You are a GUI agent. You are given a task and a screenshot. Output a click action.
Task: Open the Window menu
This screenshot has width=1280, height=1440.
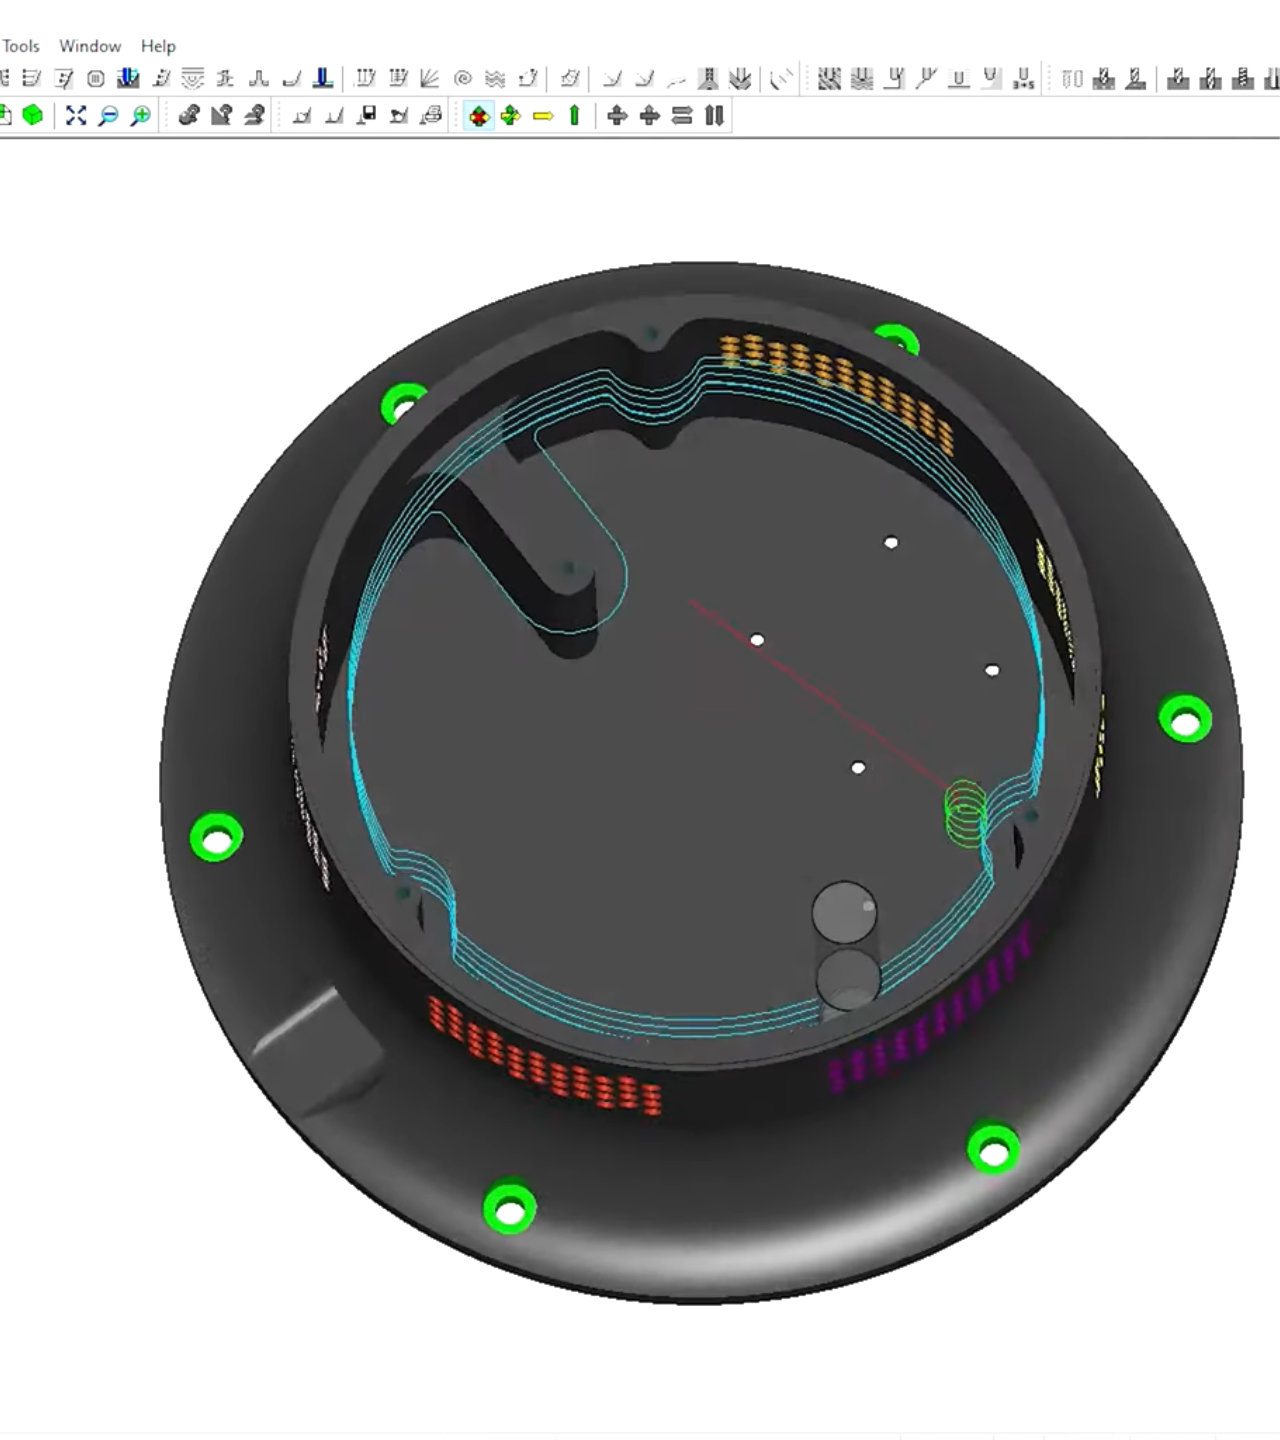point(90,46)
